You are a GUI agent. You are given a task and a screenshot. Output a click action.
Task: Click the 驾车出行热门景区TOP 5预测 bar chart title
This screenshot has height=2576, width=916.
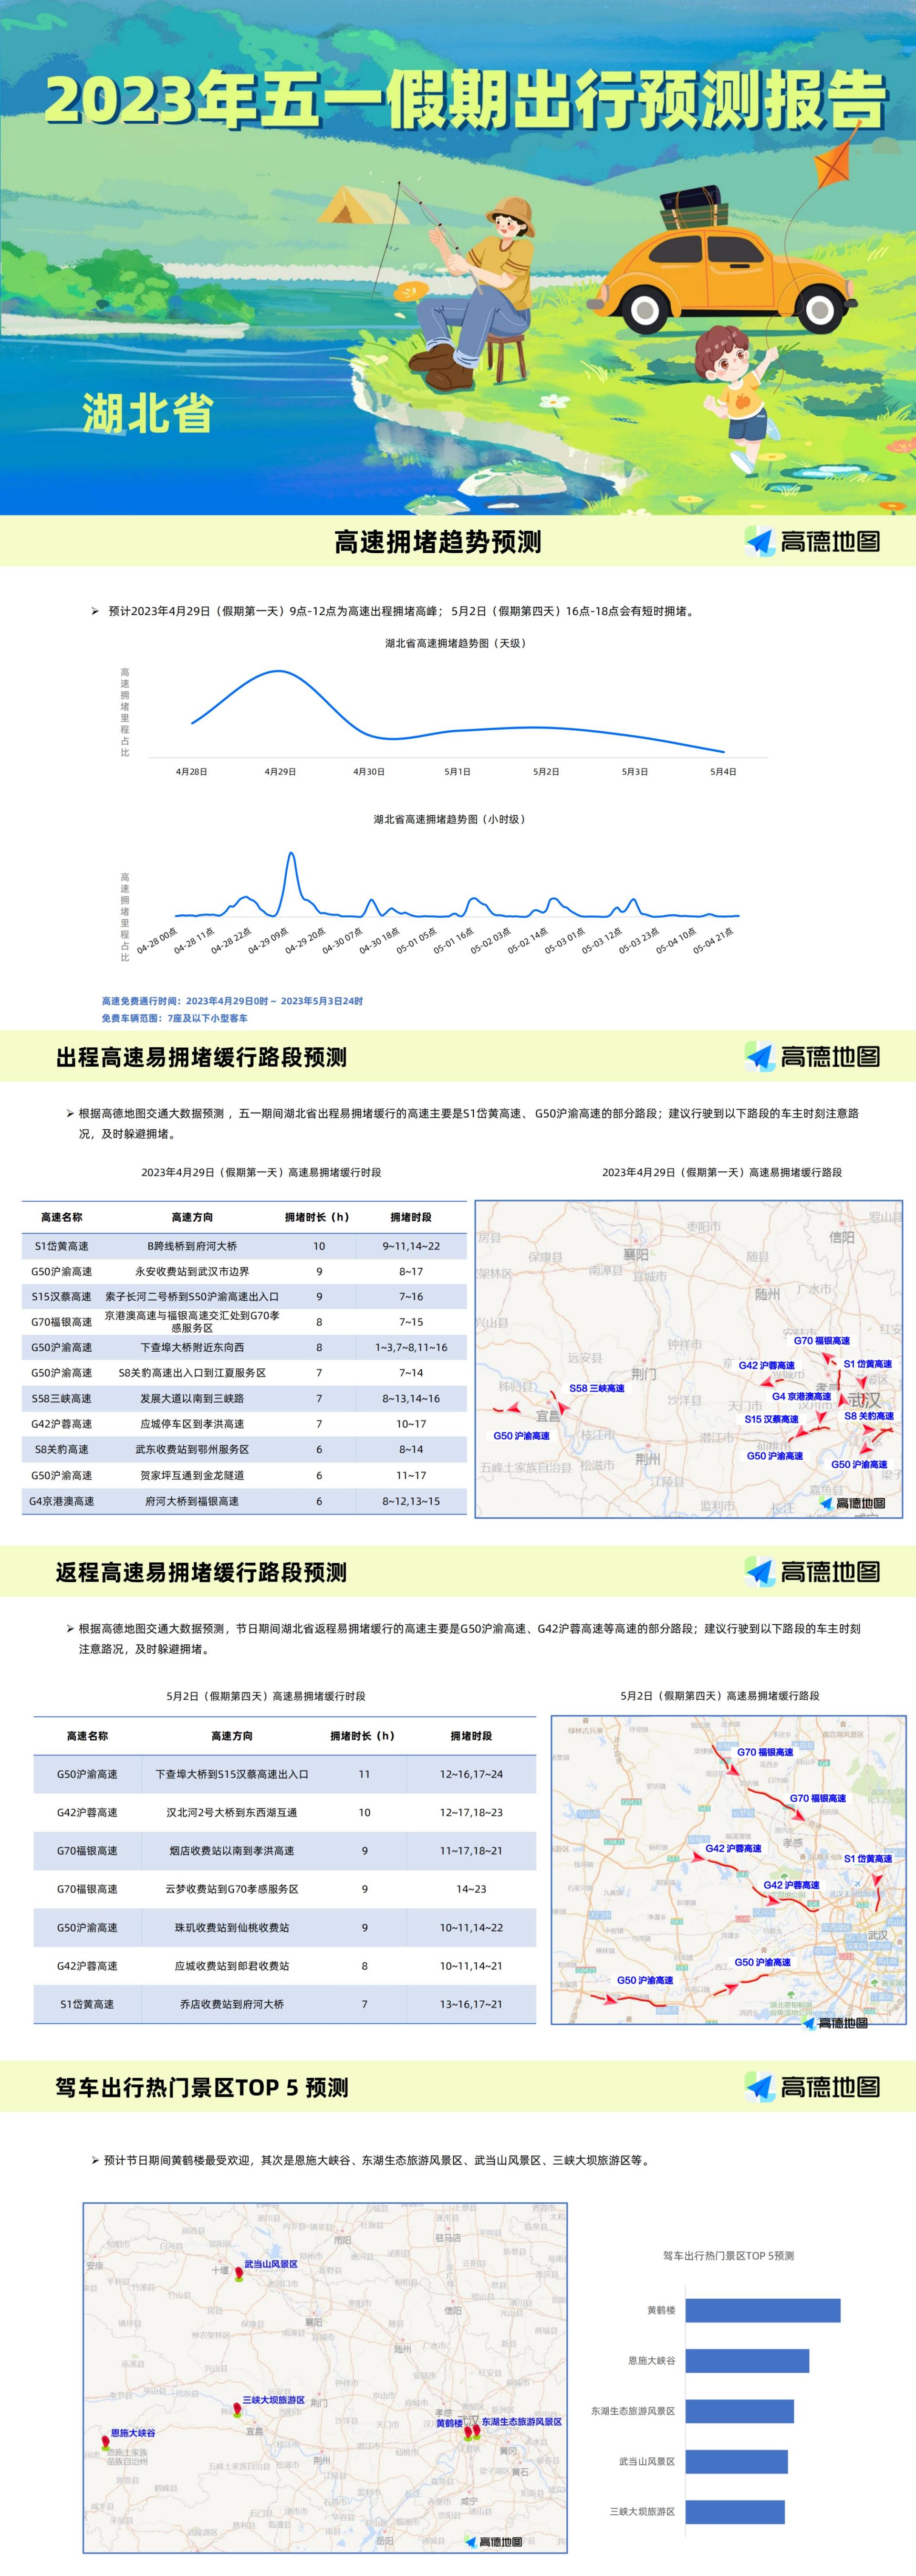point(728,2256)
